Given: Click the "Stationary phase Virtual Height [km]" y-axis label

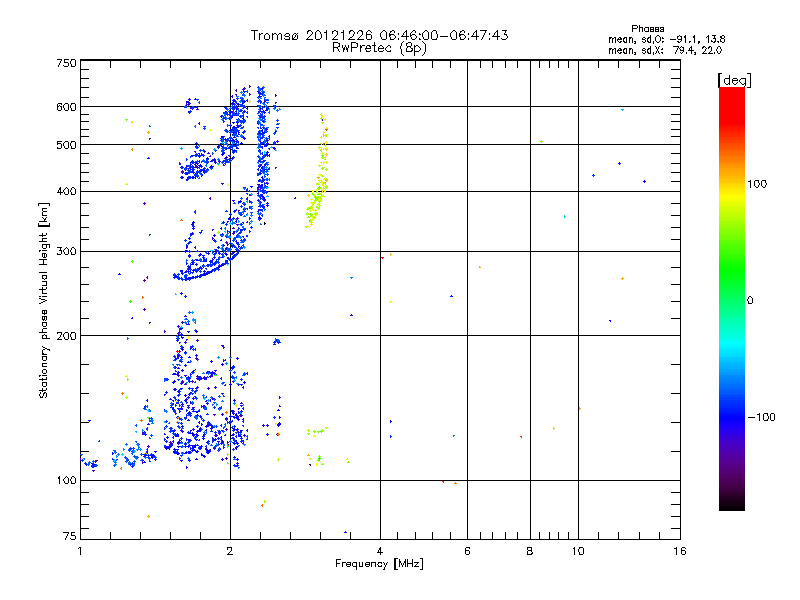Looking at the screenshot, I should click(x=44, y=301).
